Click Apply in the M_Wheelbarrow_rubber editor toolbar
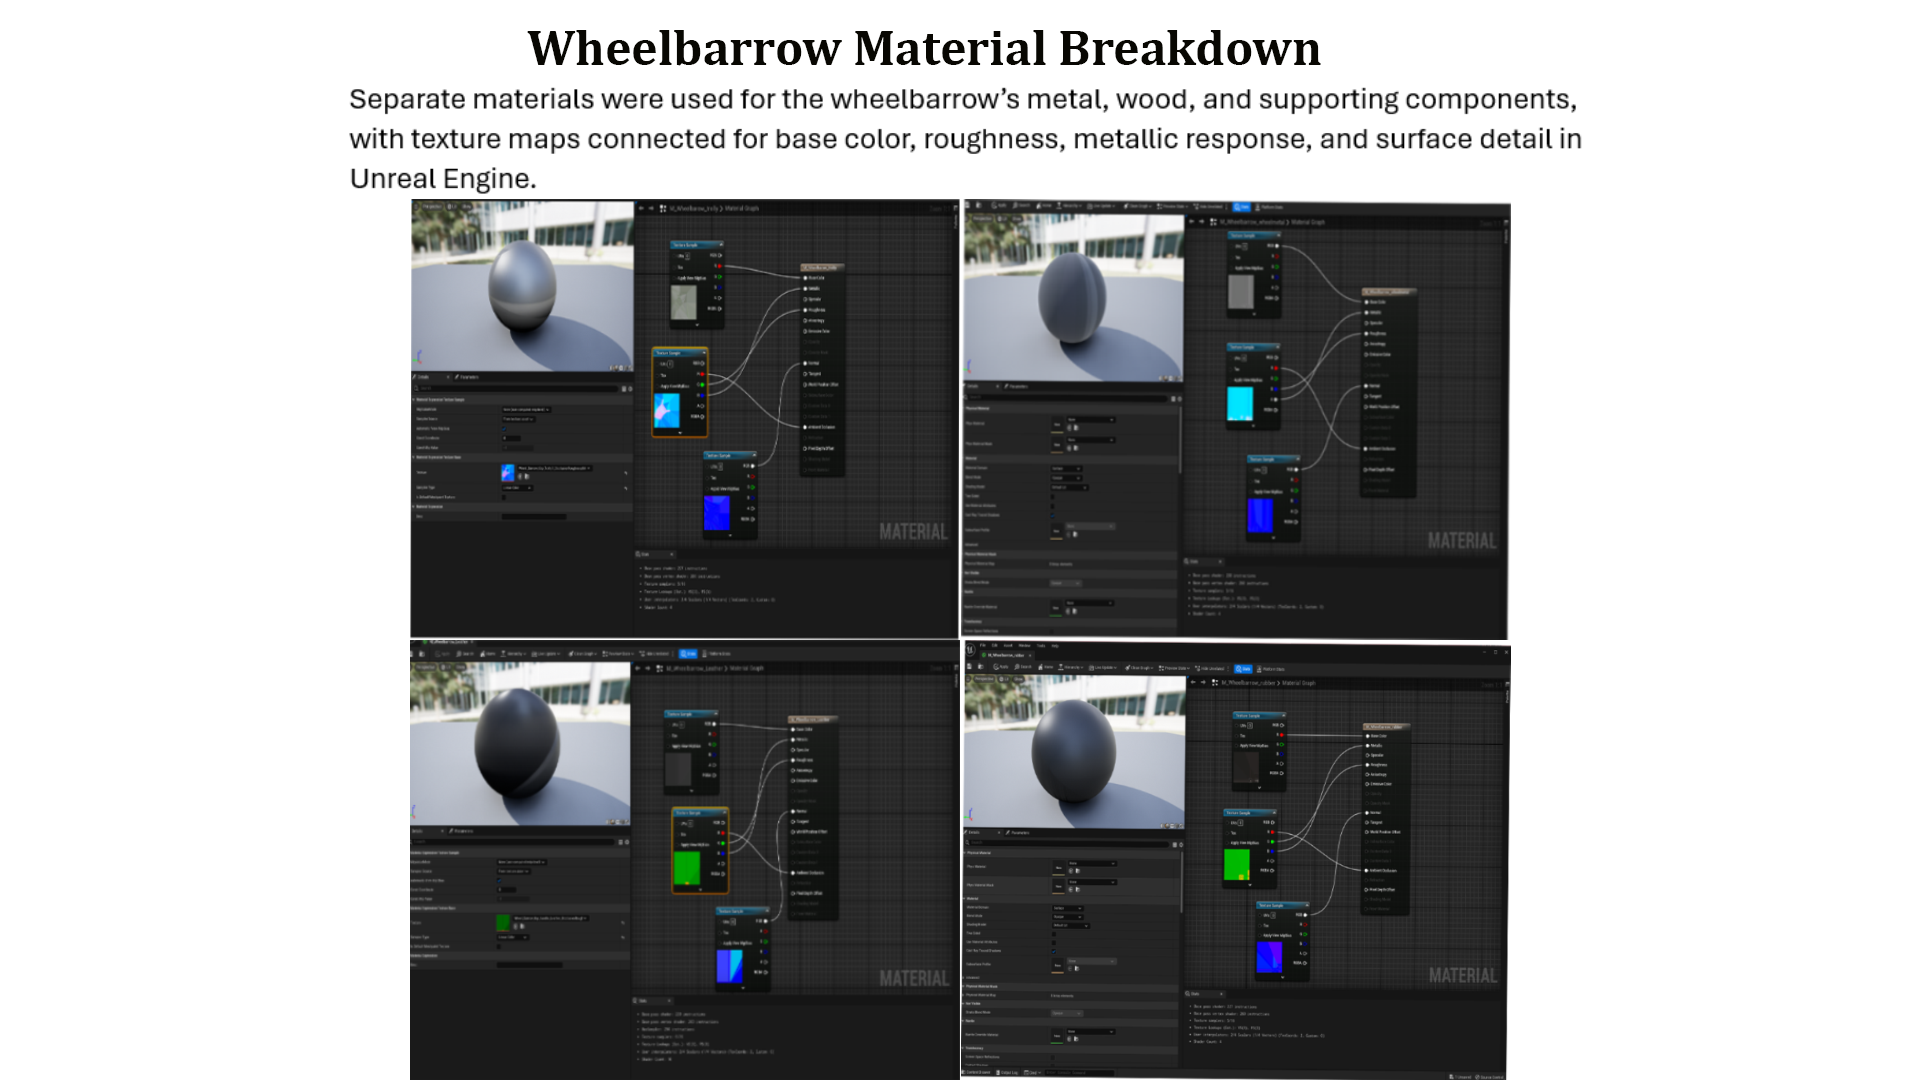1920x1080 pixels. [1000, 667]
